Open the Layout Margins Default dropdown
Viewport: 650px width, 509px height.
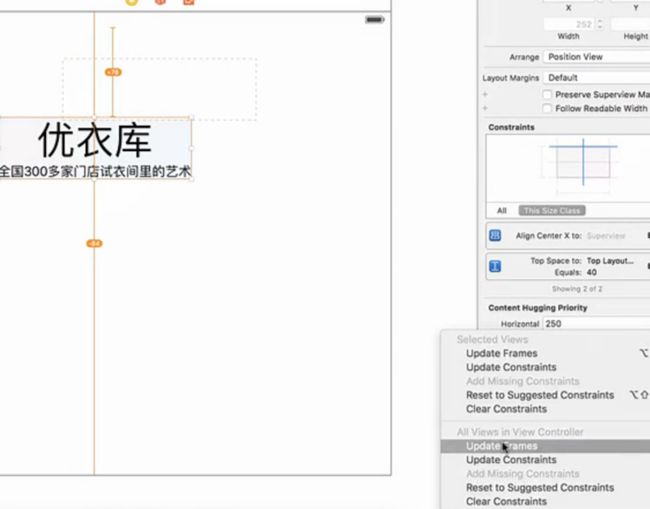[597, 78]
